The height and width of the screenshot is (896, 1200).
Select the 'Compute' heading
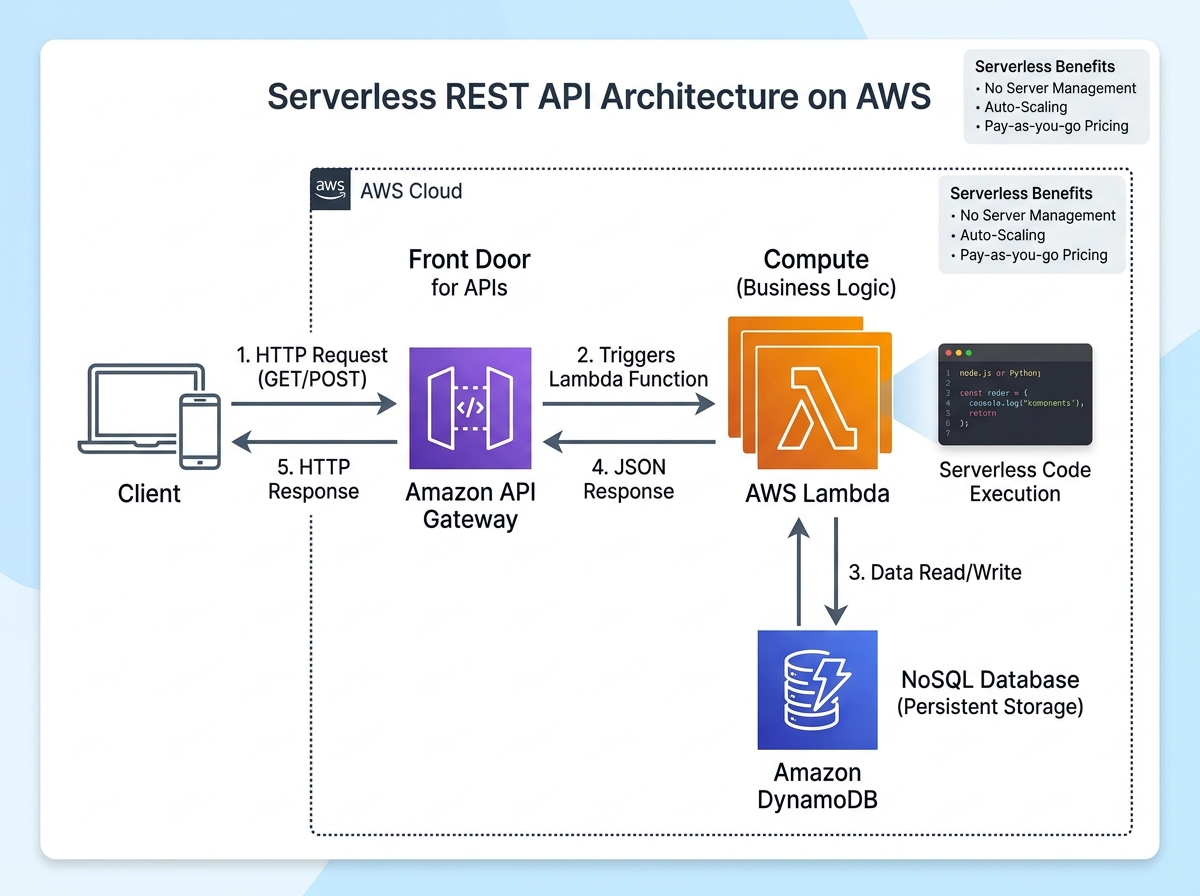coord(816,260)
